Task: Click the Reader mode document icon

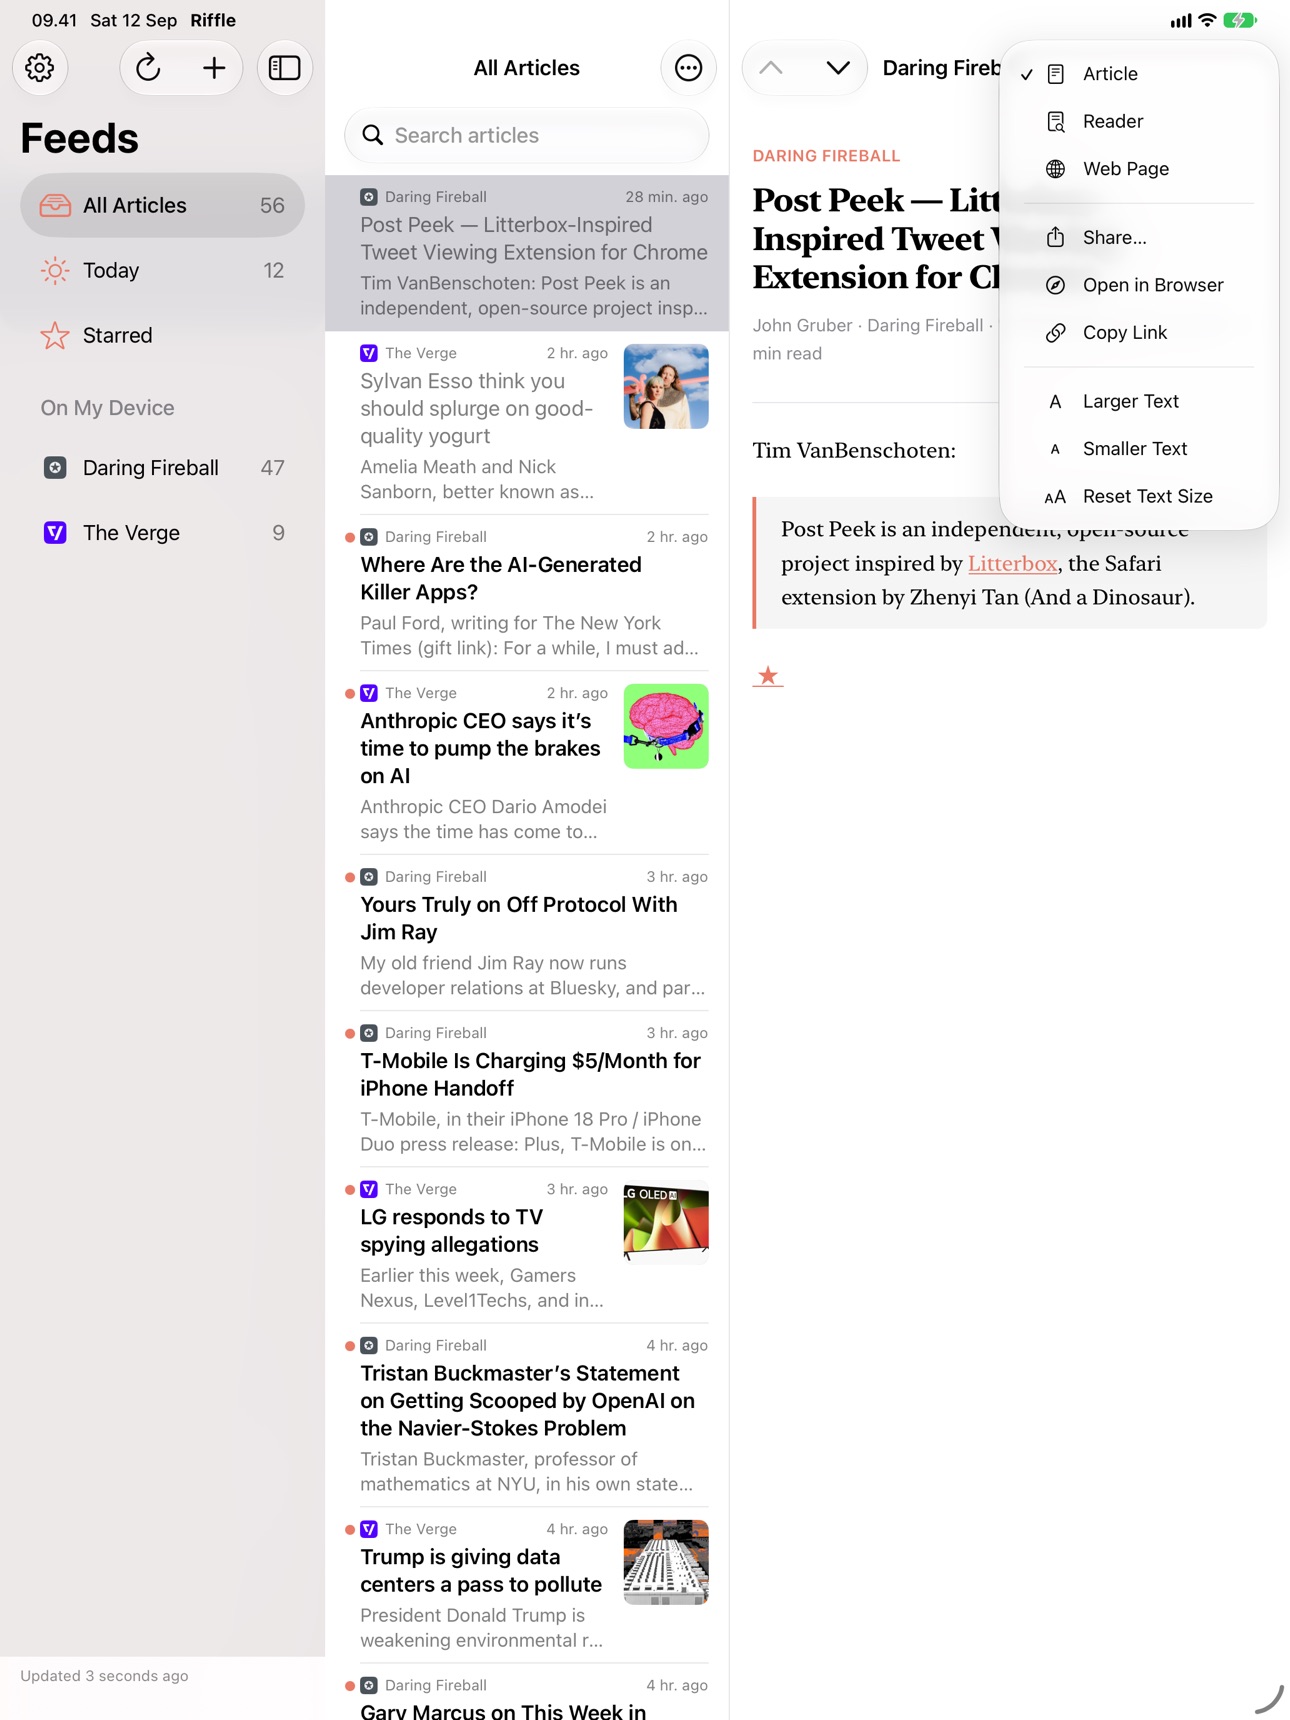Action: (1055, 121)
